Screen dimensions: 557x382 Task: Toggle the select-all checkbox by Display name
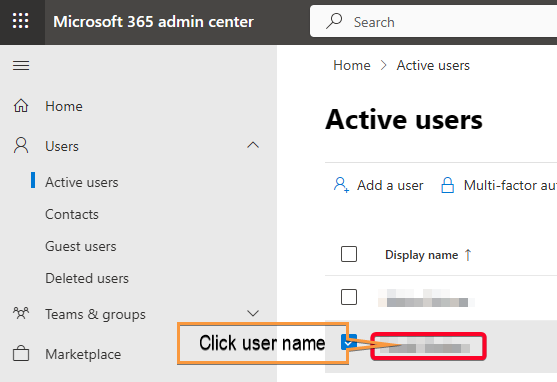click(x=349, y=254)
